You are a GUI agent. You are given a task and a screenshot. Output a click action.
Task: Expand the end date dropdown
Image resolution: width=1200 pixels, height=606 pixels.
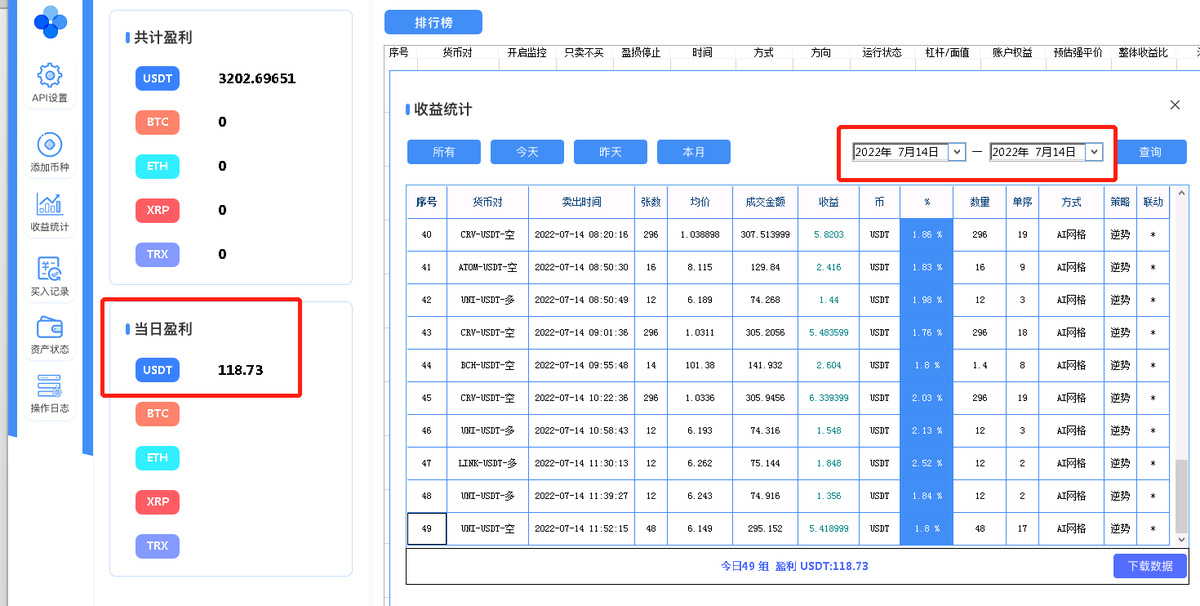[1093, 152]
